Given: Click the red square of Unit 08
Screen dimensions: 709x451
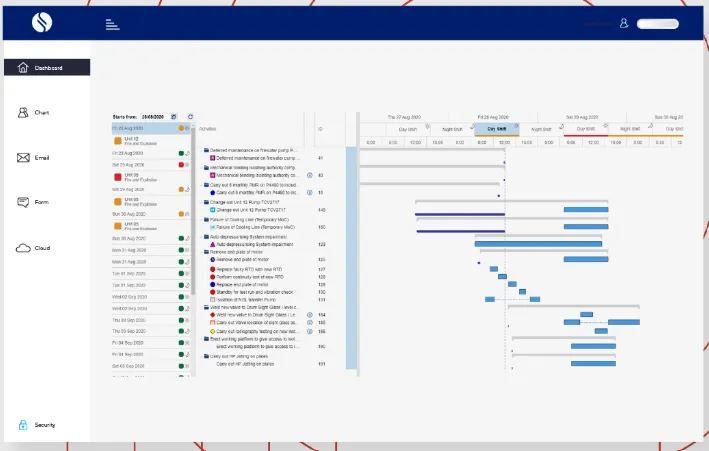Looking at the screenshot, I should (x=118, y=177).
